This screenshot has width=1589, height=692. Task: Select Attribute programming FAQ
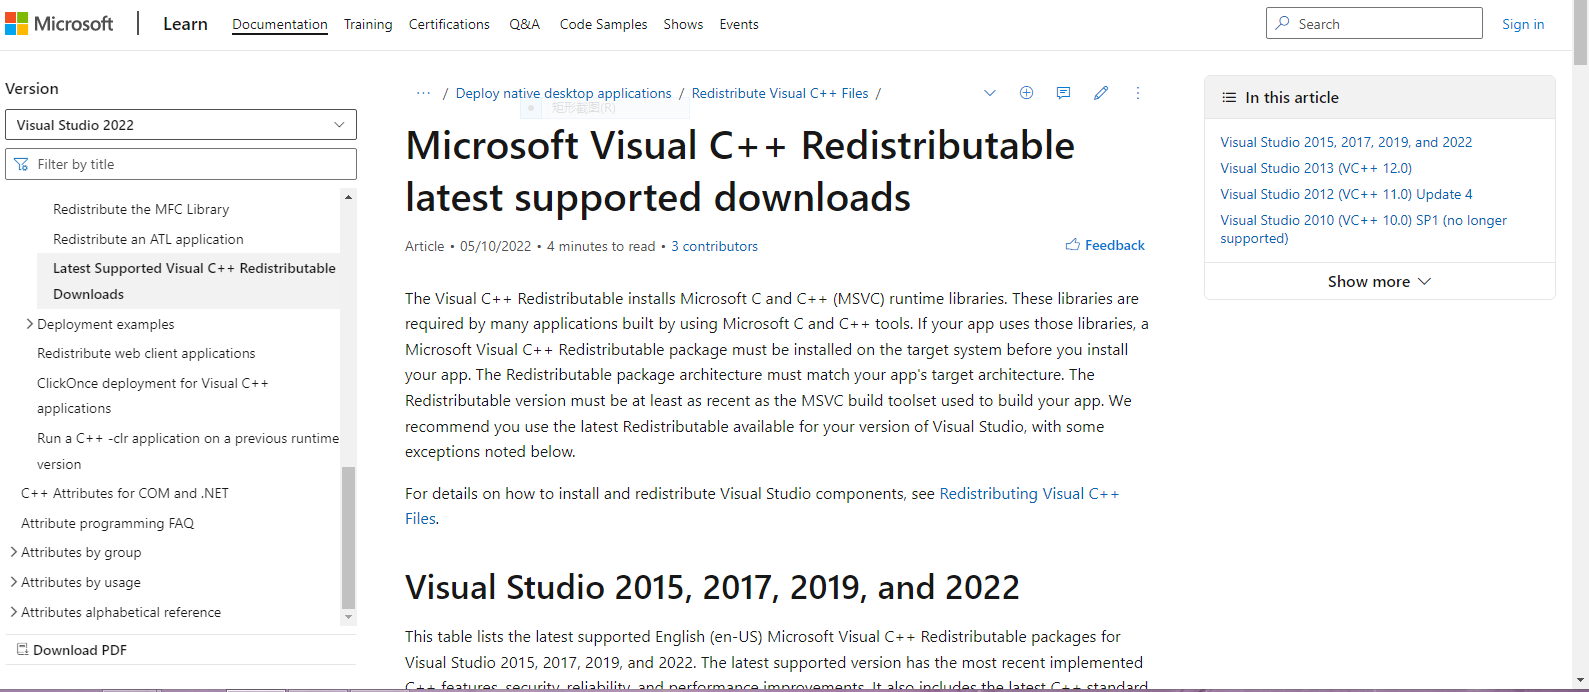pyautogui.click(x=108, y=523)
